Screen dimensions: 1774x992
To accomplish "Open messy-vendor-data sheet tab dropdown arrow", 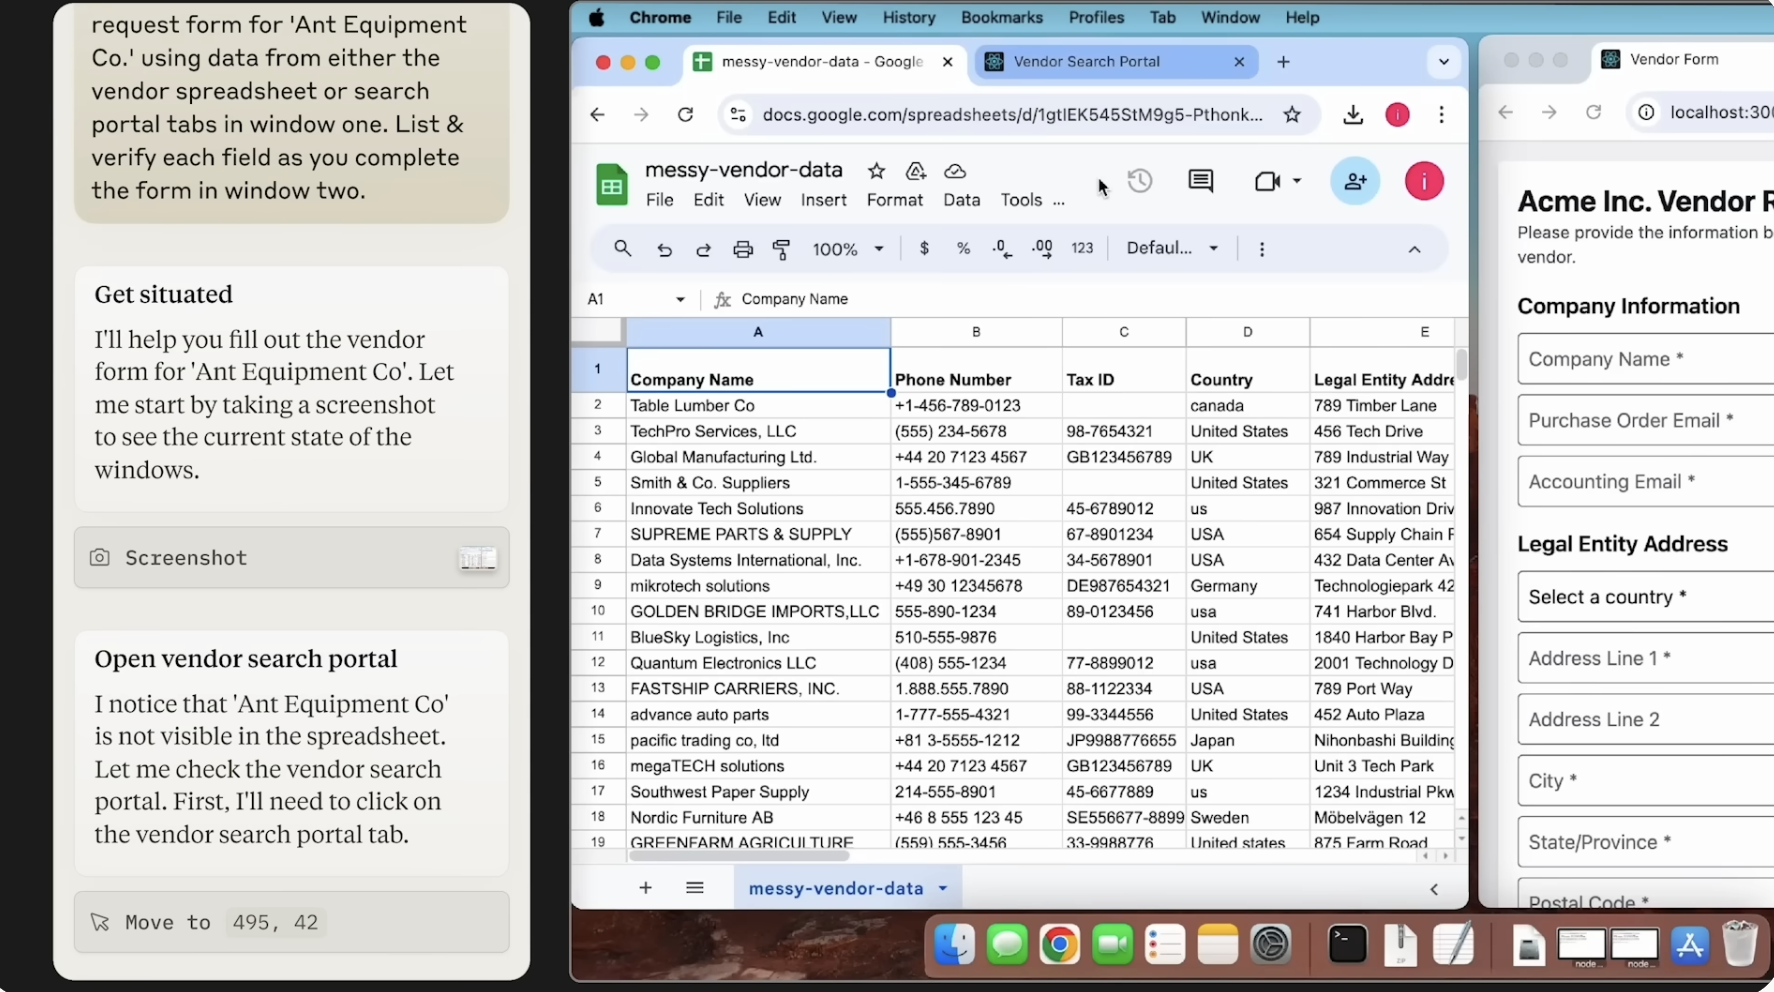I will click(943, 888).
